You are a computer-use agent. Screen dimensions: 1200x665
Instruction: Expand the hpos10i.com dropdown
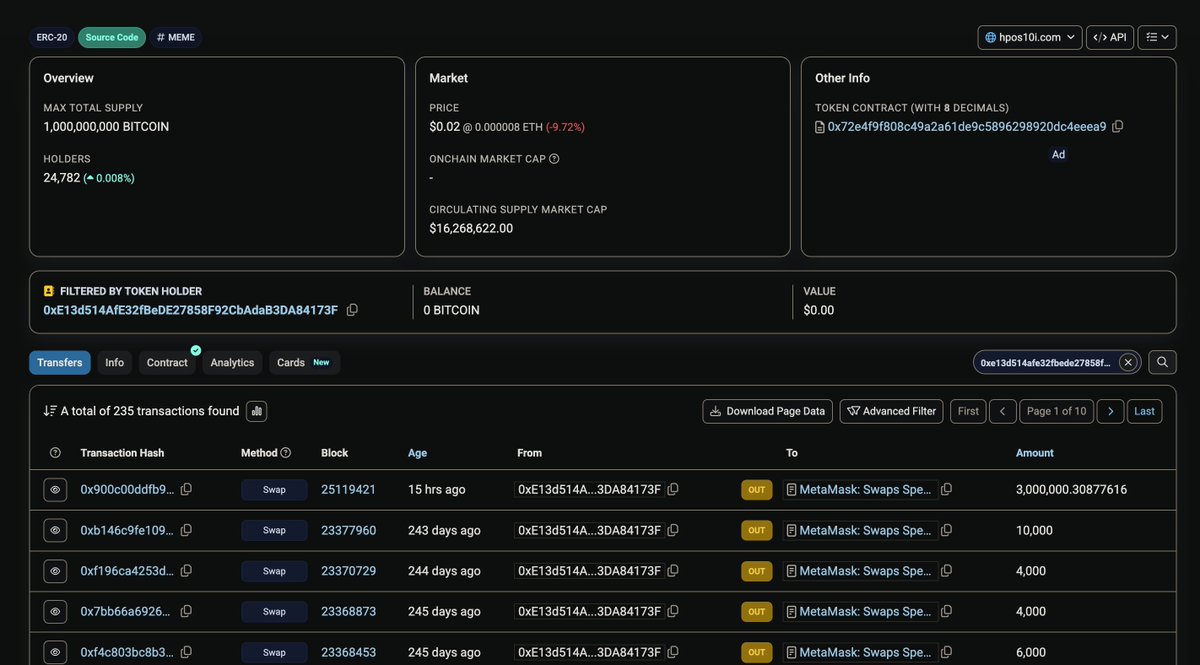pyautogui.click(x=1030, y=37)
